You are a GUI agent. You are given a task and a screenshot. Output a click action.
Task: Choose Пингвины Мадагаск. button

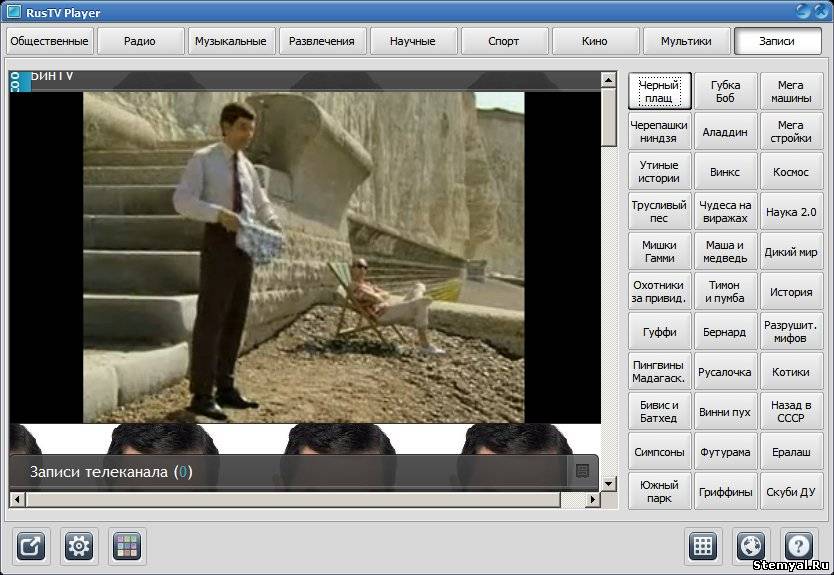pyautogui.click(x=659, y=372)
